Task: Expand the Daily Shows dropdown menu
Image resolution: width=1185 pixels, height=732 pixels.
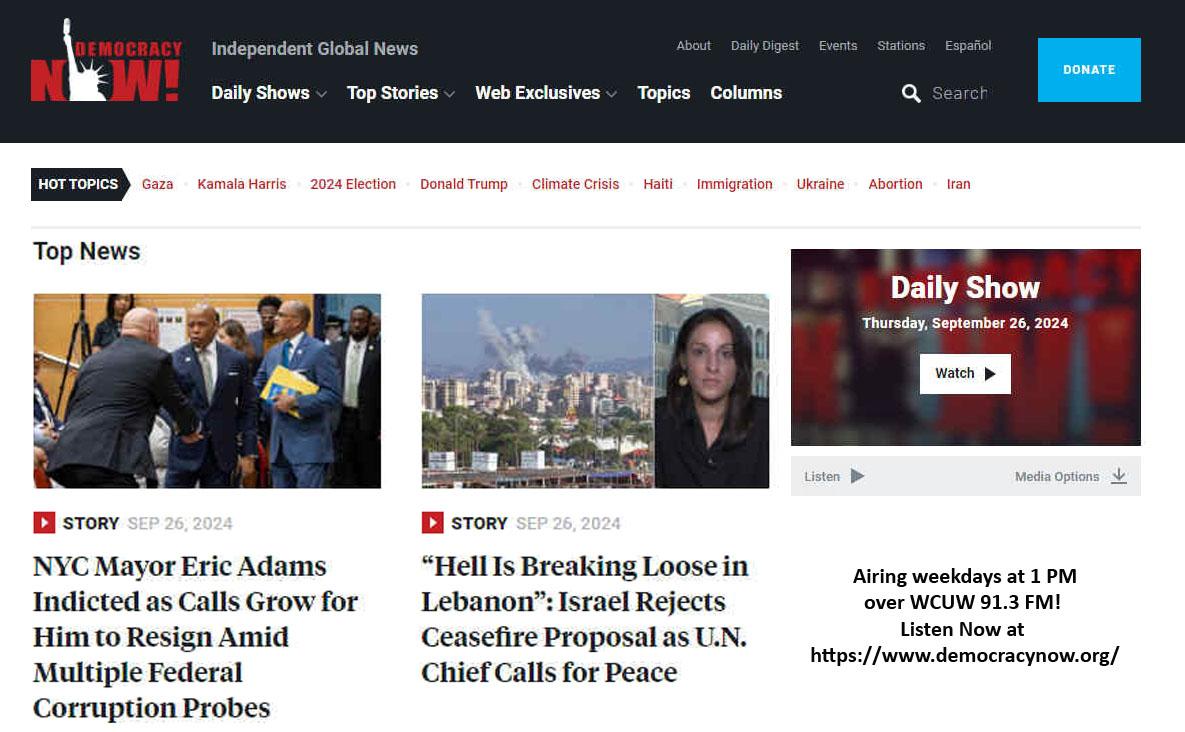Action: click(x=268, y=93)
